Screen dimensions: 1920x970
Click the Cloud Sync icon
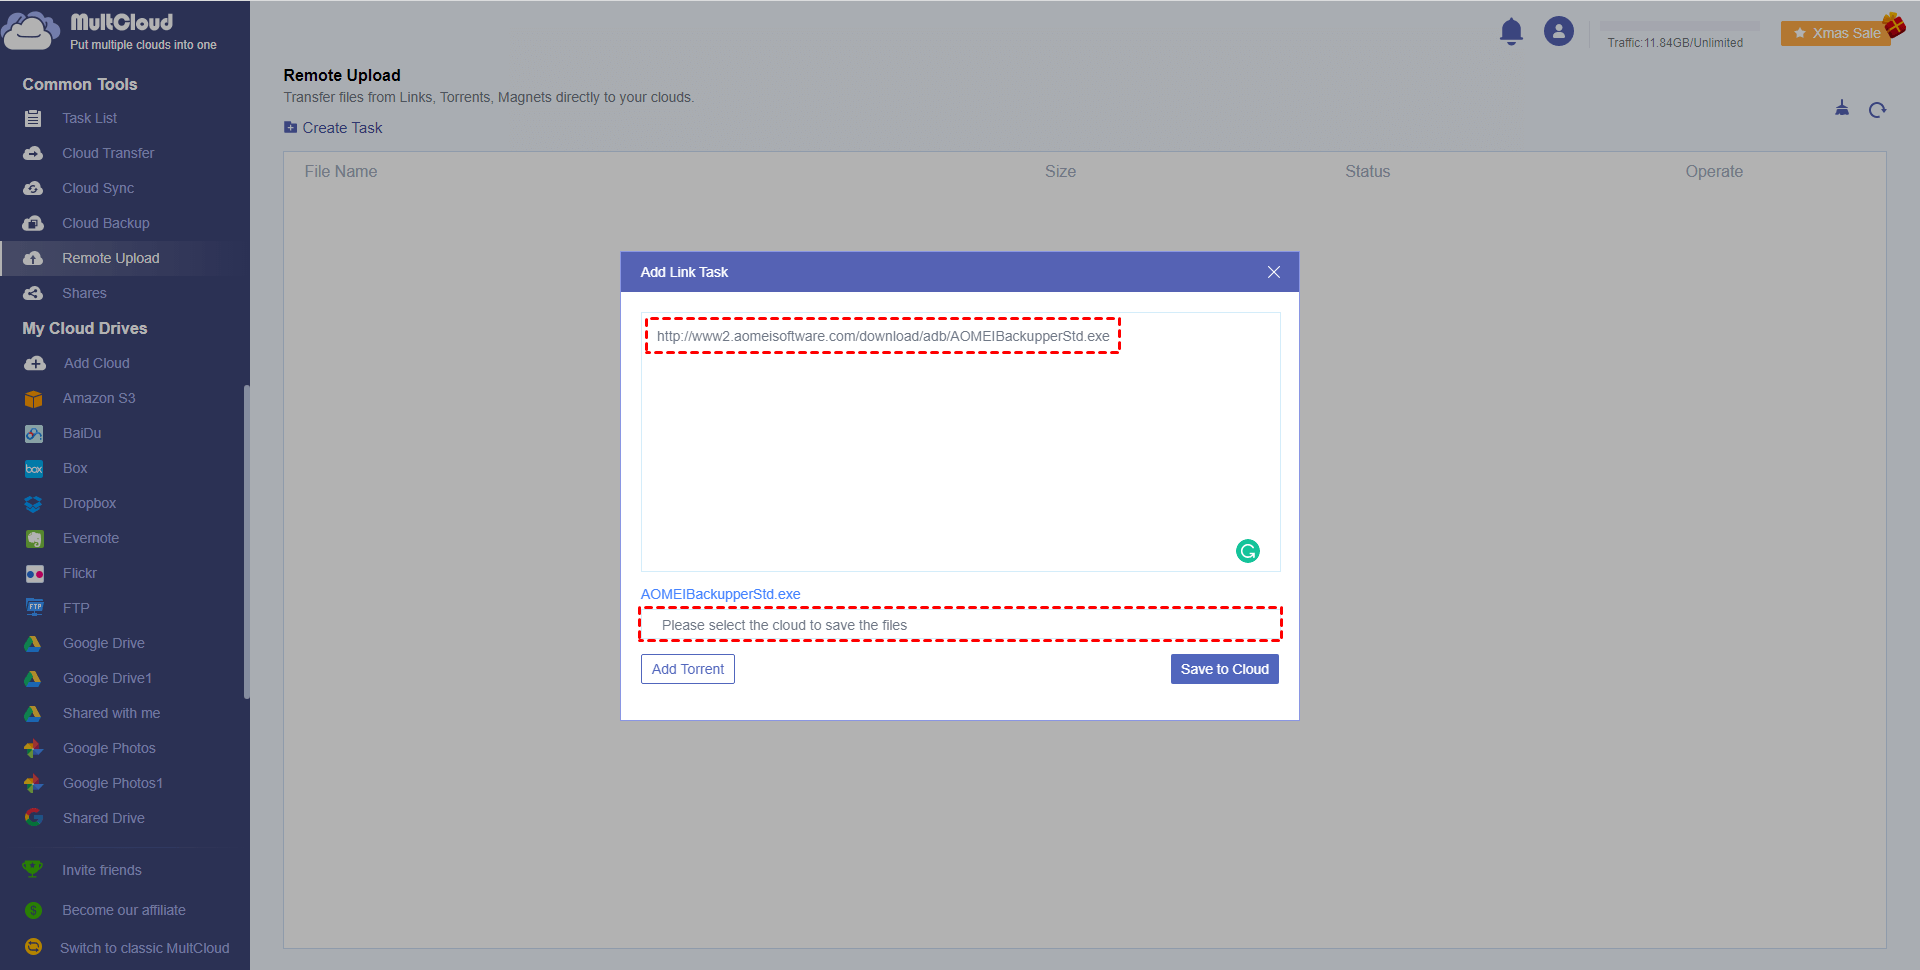click(33, 189)
